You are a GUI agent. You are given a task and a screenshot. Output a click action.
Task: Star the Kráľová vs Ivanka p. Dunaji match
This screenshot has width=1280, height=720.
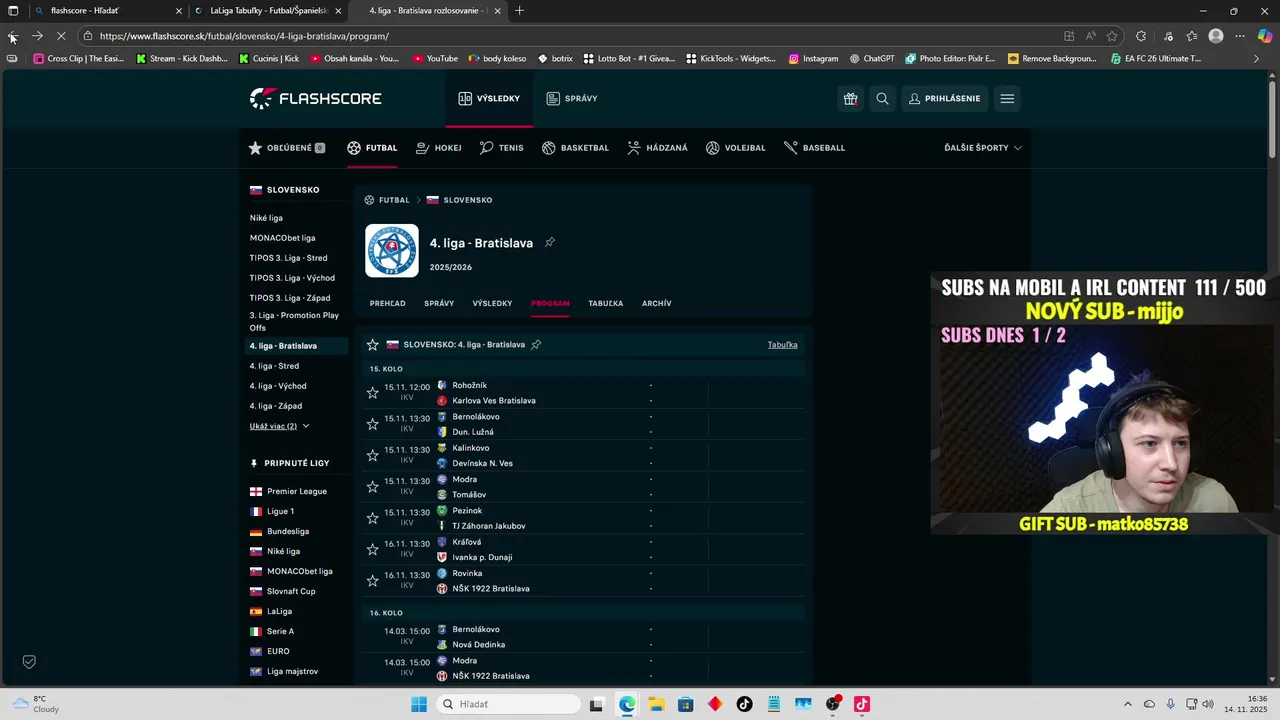click(x=372, y=549)
